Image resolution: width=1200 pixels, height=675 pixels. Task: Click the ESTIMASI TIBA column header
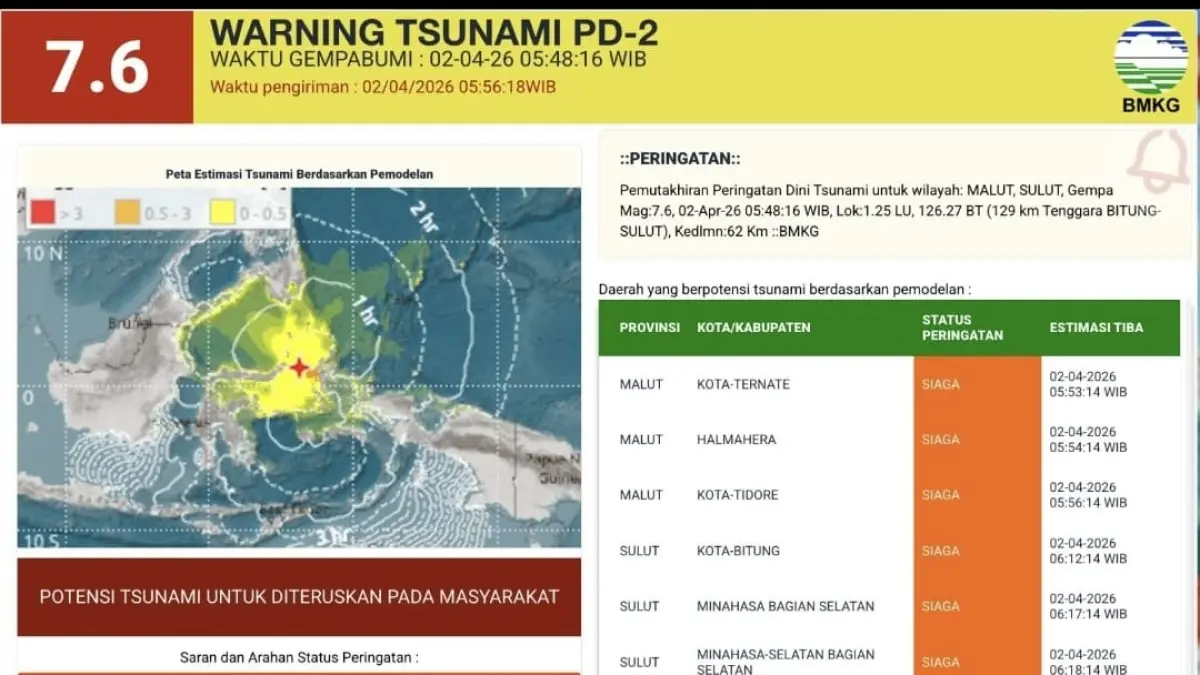[1096, 328]
